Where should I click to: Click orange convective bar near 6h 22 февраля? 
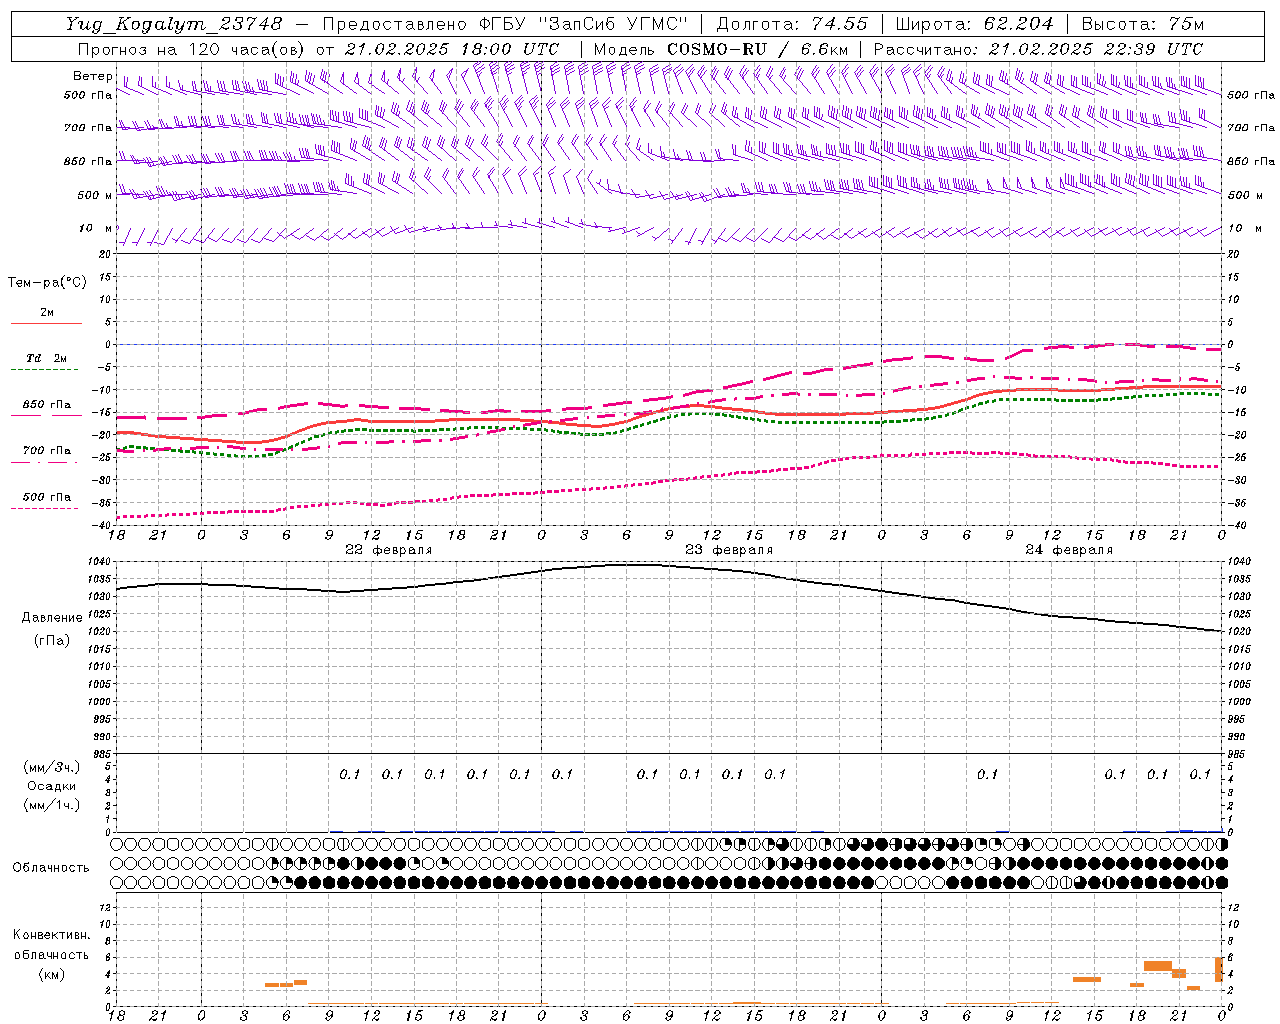tap(286, 984)
